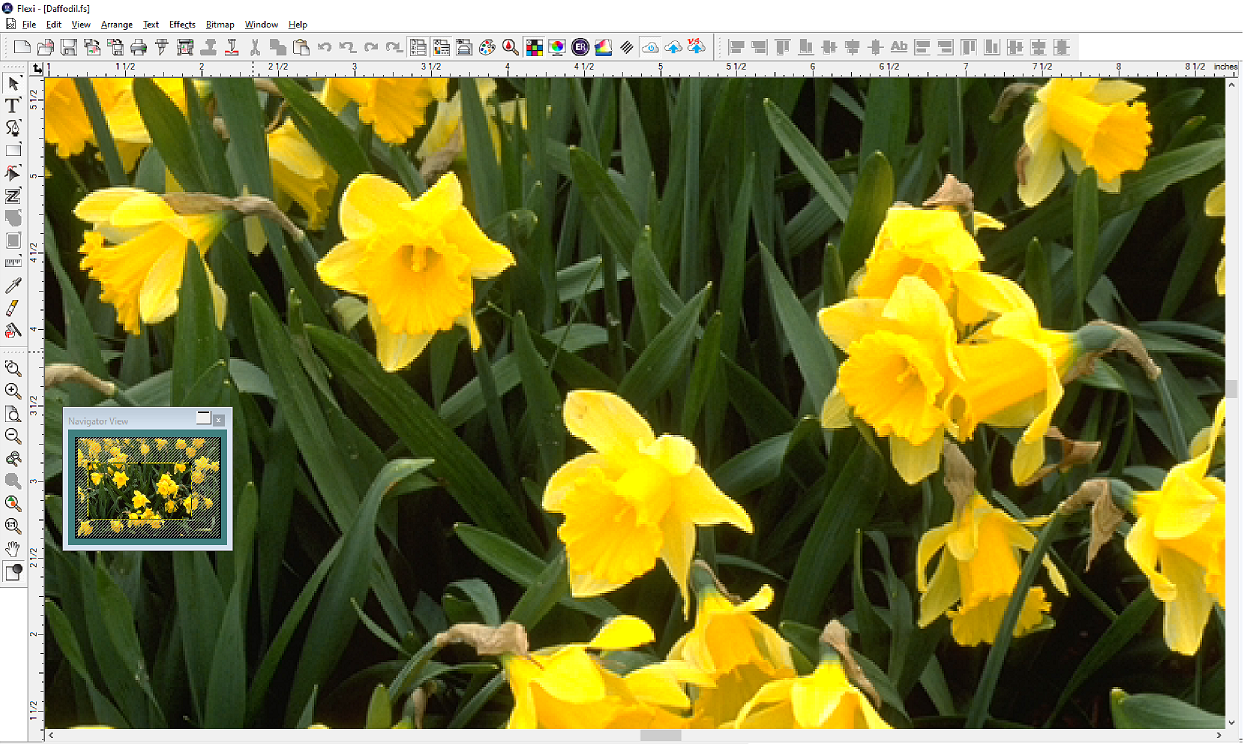Viewport: 1243px width, 744px height.
Task: Roll up the Navigator View panel
Action: (204, 419)
